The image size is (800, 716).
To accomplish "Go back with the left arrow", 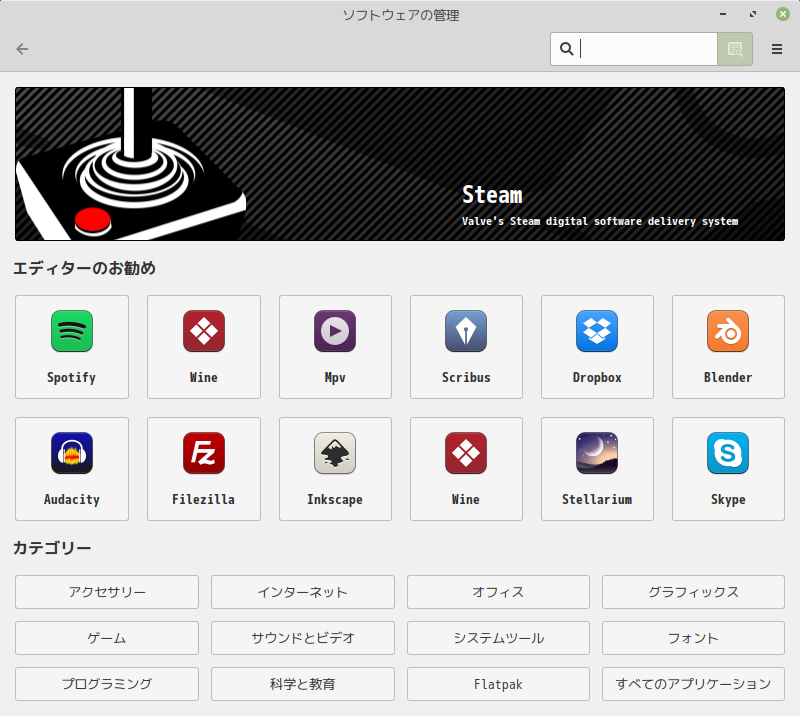I will point(22,49).
